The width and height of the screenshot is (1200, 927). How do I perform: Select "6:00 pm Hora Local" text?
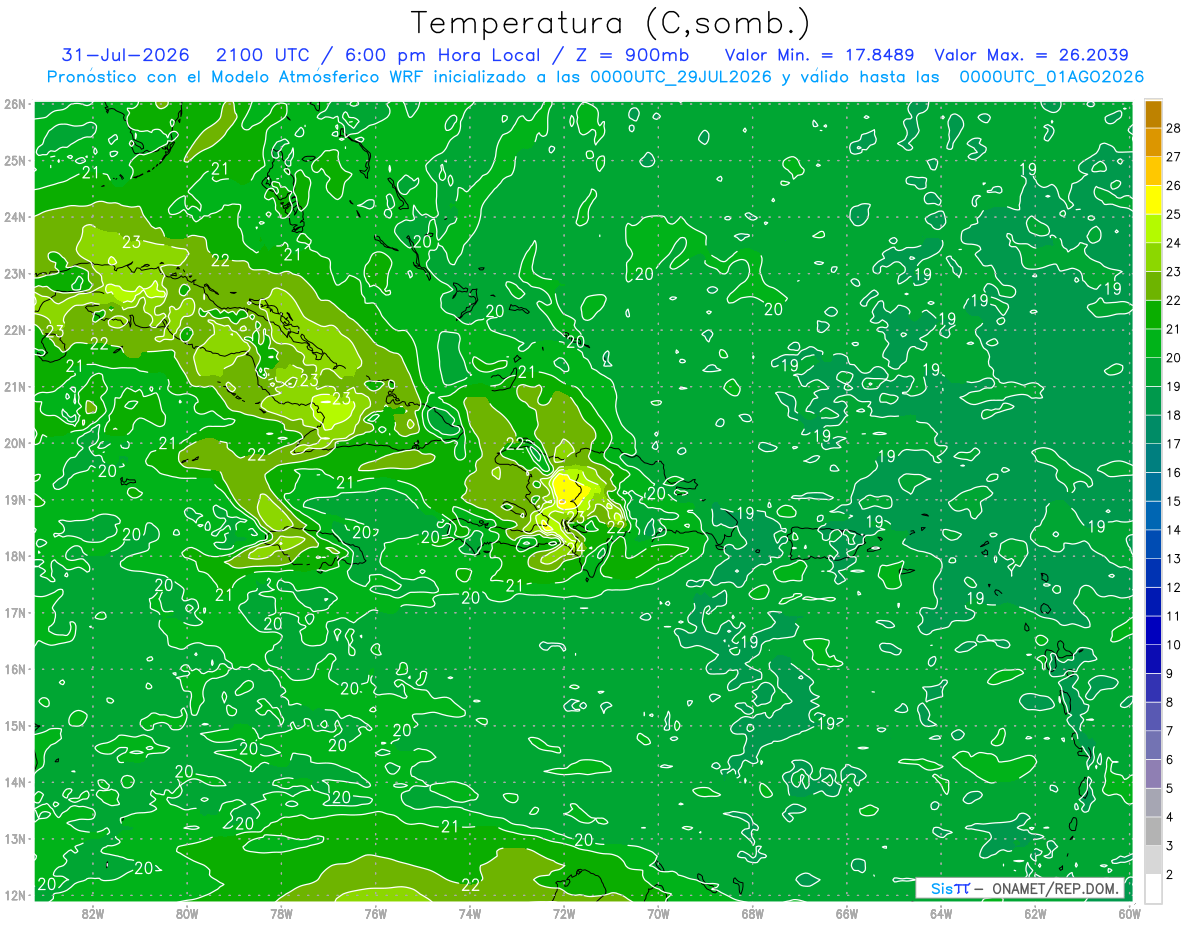pos(443,55)
